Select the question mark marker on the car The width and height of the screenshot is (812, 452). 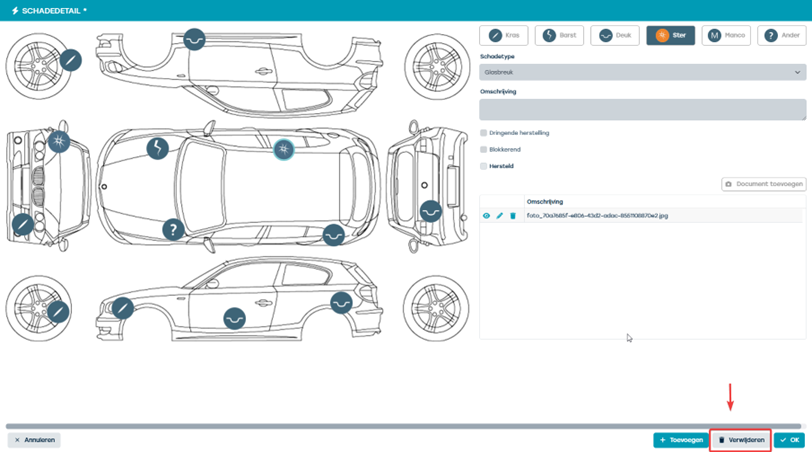(173, 229)
